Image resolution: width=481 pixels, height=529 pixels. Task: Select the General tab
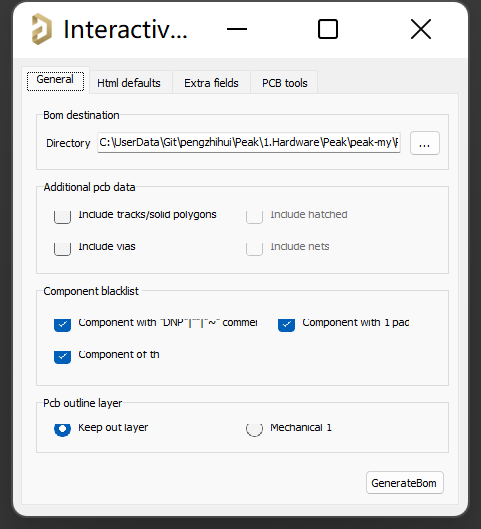[x=55, y=80]
